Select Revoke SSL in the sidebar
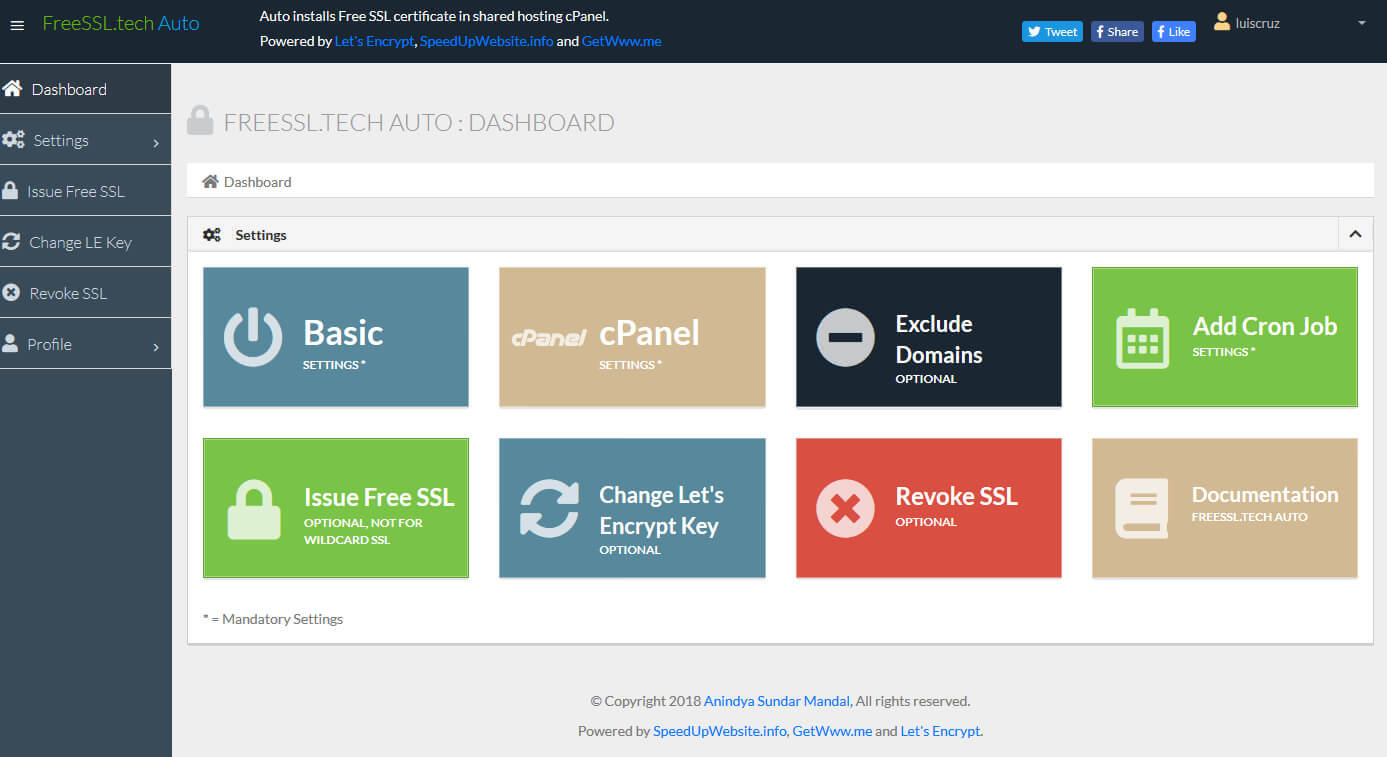The height and width of the screenshot is (757, 1387). (x=85, y=293)
